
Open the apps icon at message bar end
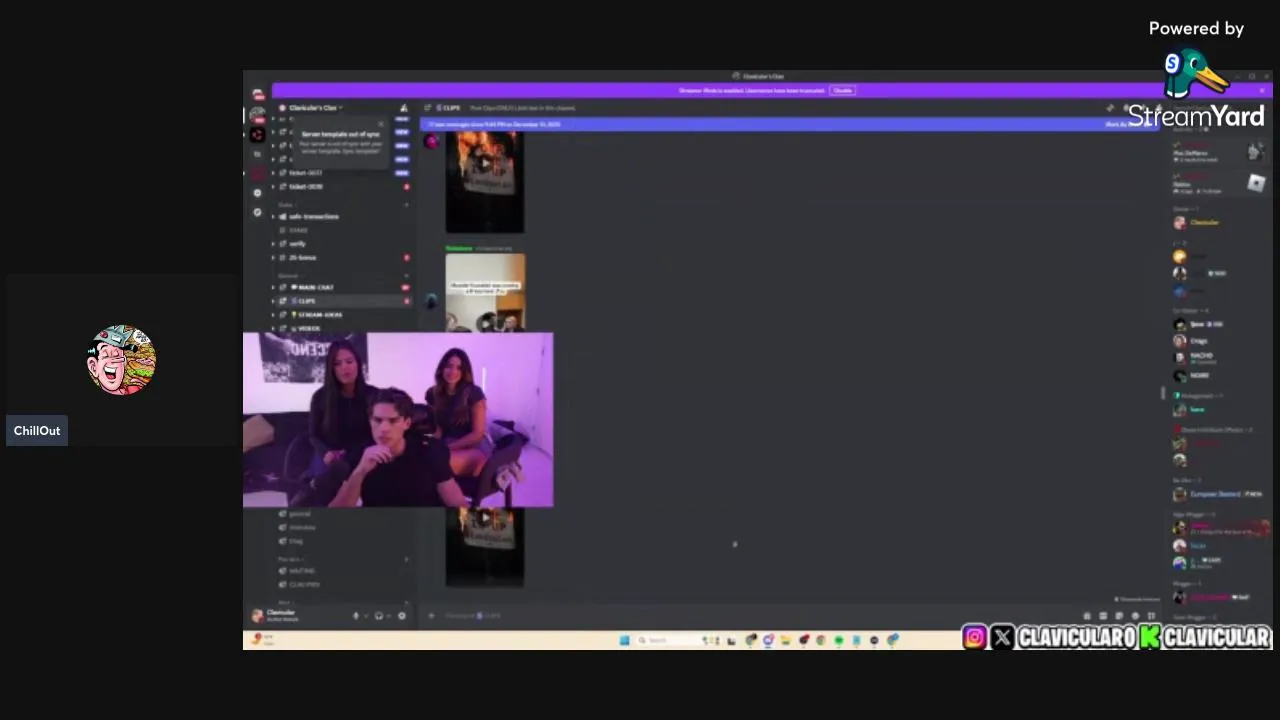click(x=1151, y=616)
